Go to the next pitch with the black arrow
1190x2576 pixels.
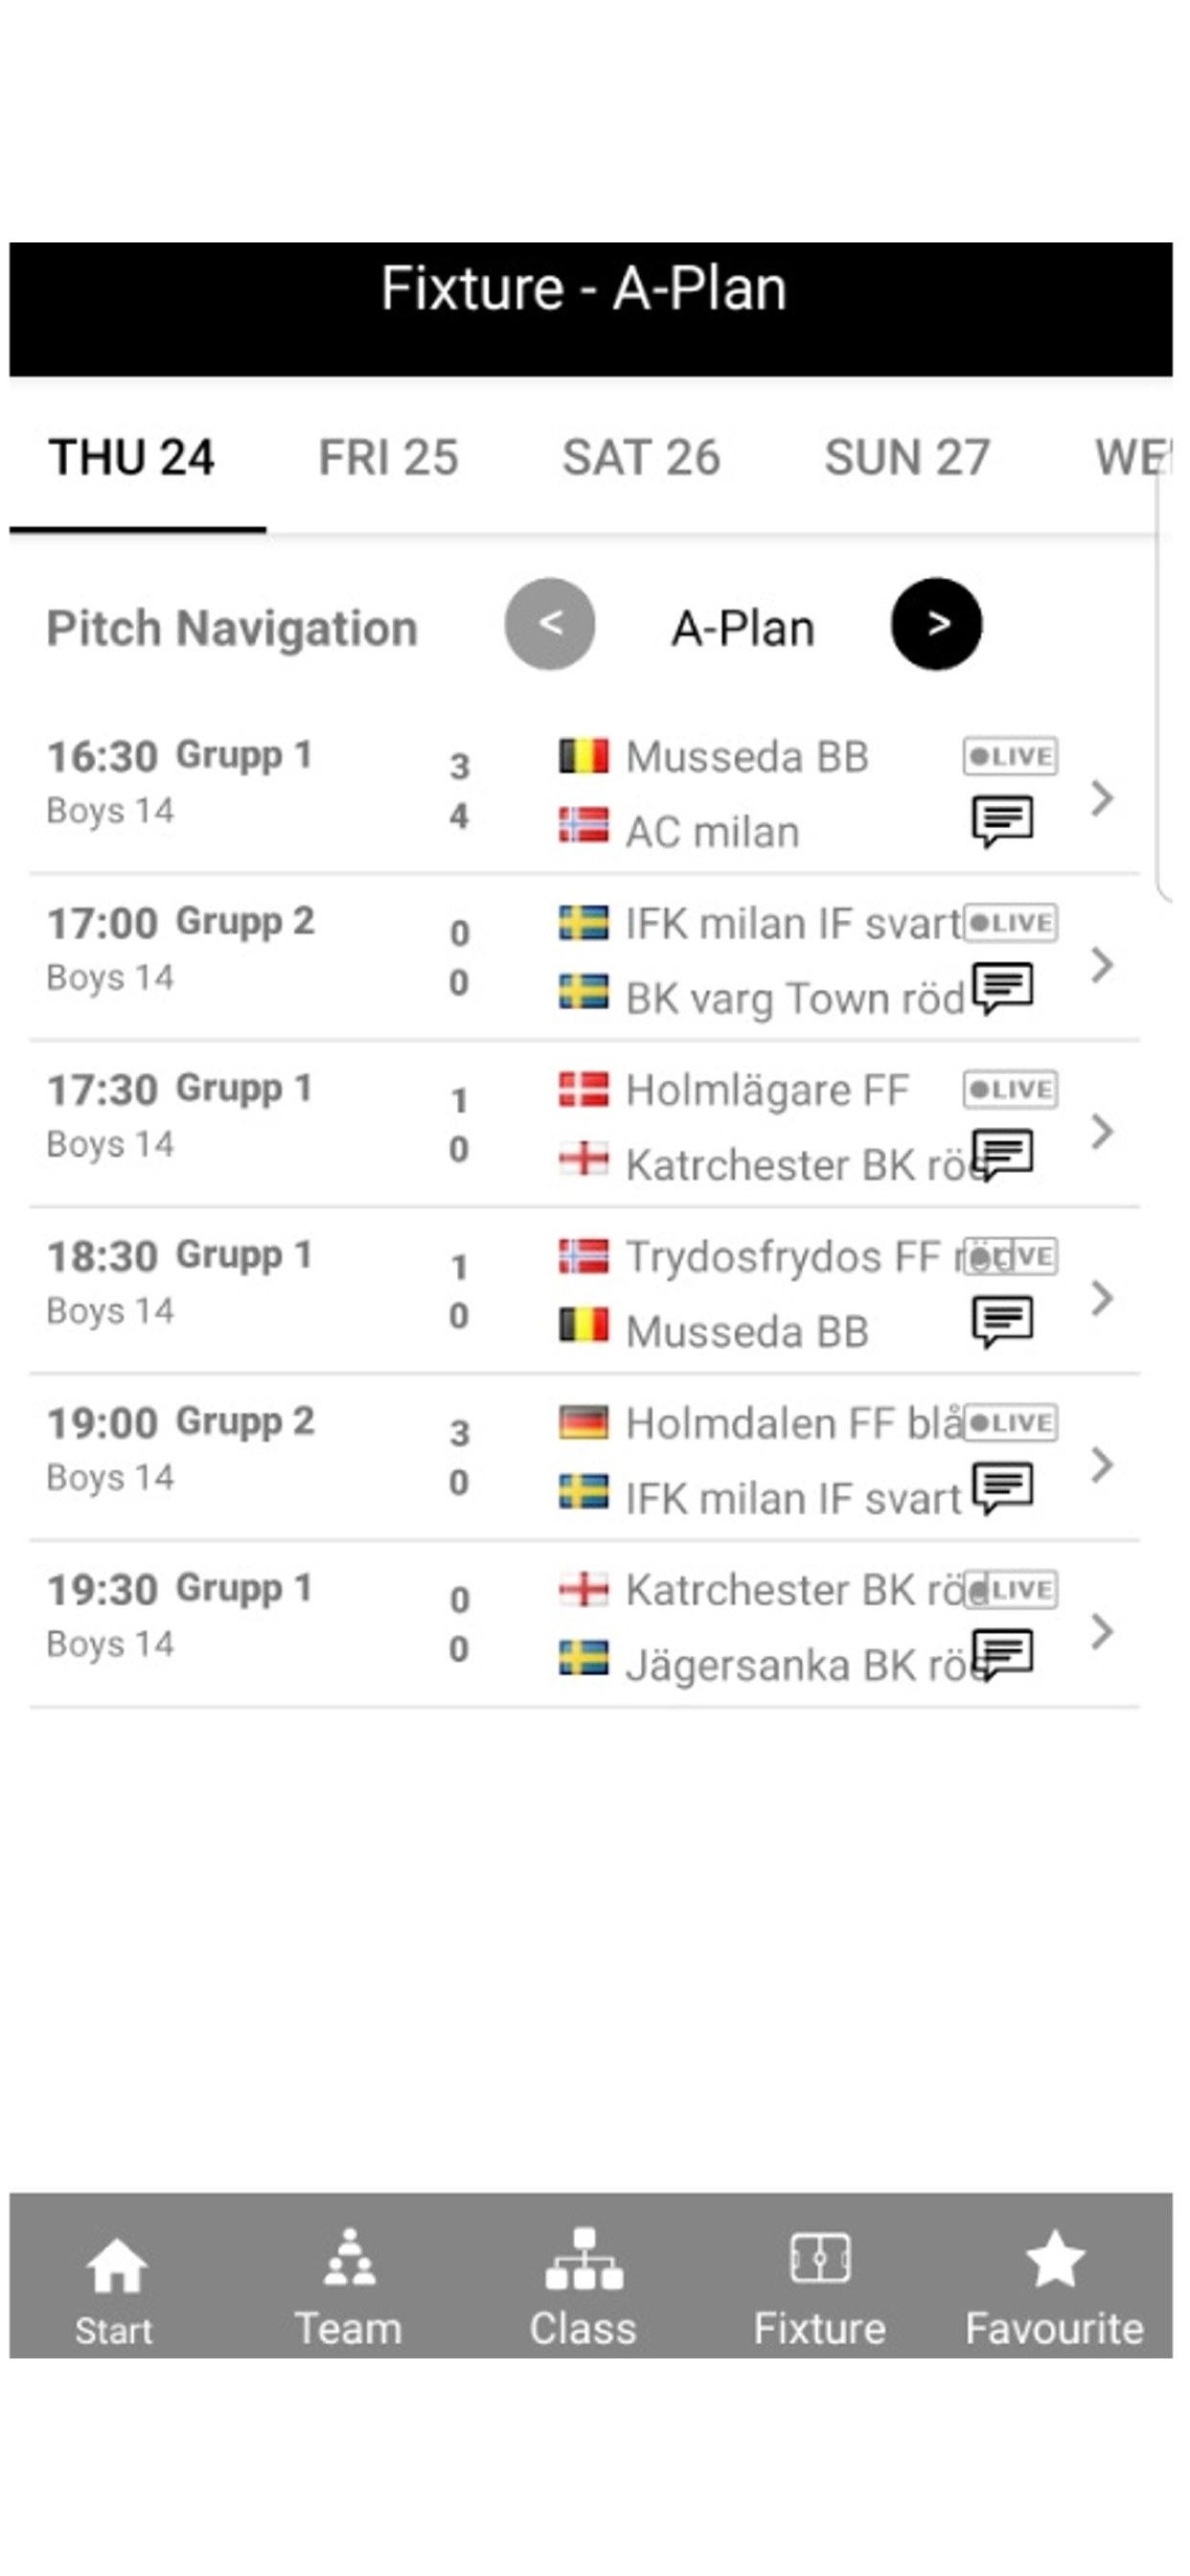pyautogui.click(x=936, y=624)
